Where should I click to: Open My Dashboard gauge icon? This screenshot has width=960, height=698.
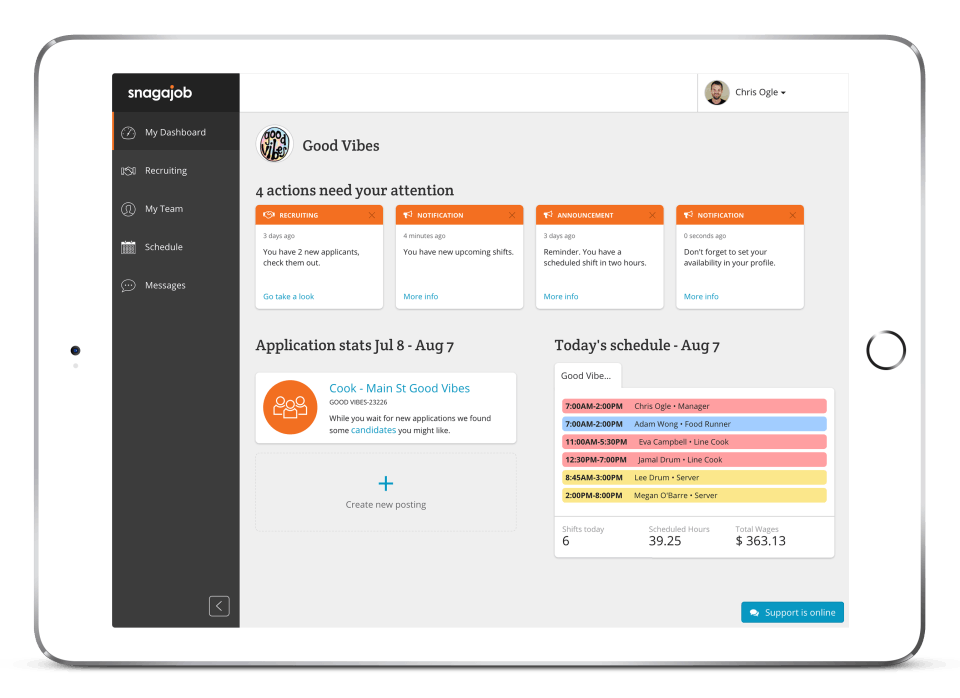click(x=129, y=132)
